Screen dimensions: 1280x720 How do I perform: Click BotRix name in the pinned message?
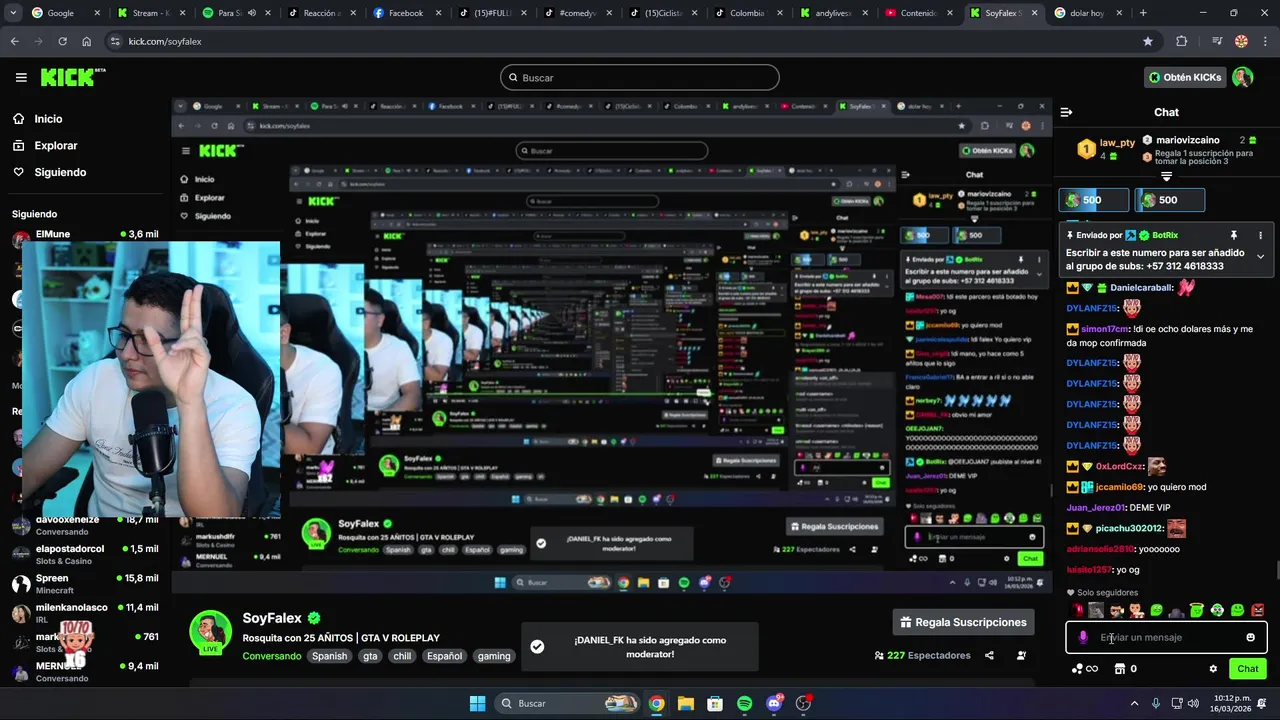(1165, 235)
